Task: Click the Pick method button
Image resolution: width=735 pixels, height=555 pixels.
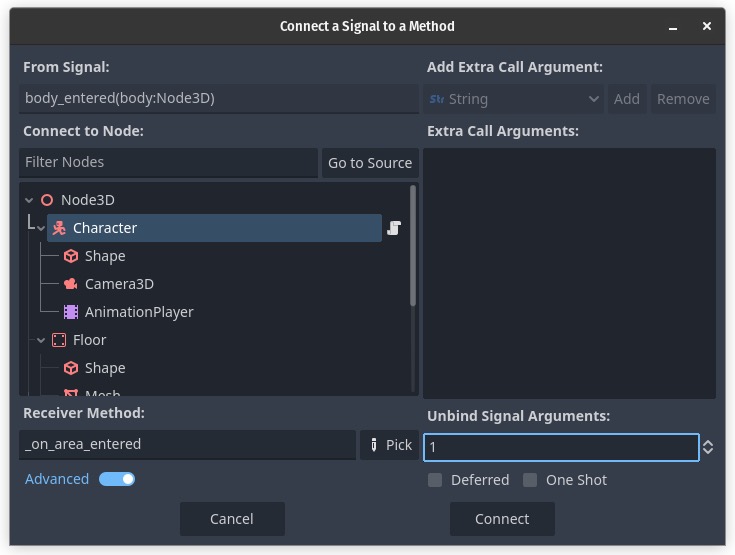Action: tap(390, 445)
